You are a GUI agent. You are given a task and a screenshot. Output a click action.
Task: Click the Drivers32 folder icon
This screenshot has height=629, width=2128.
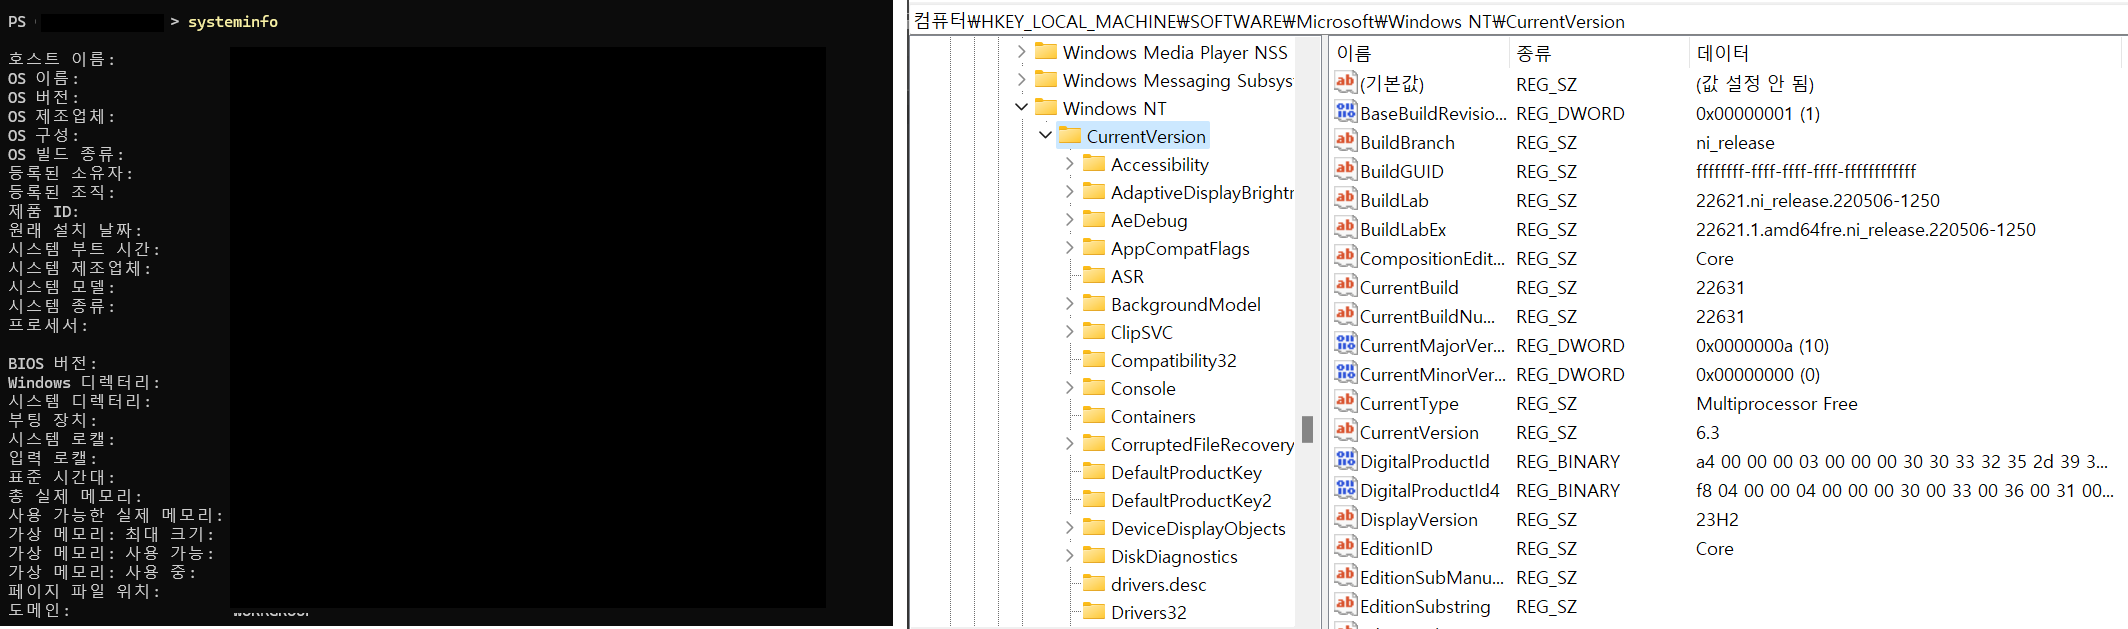coord(1094,611)
